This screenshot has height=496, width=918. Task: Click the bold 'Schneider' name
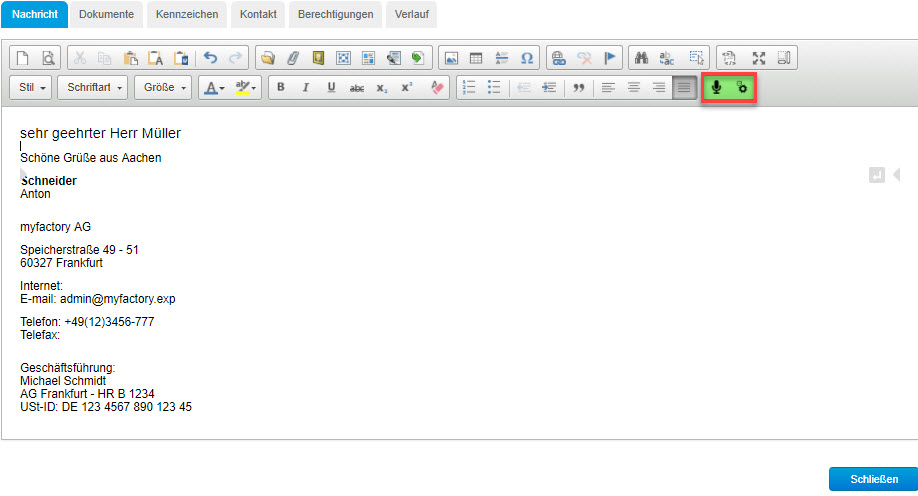(49, 180)
